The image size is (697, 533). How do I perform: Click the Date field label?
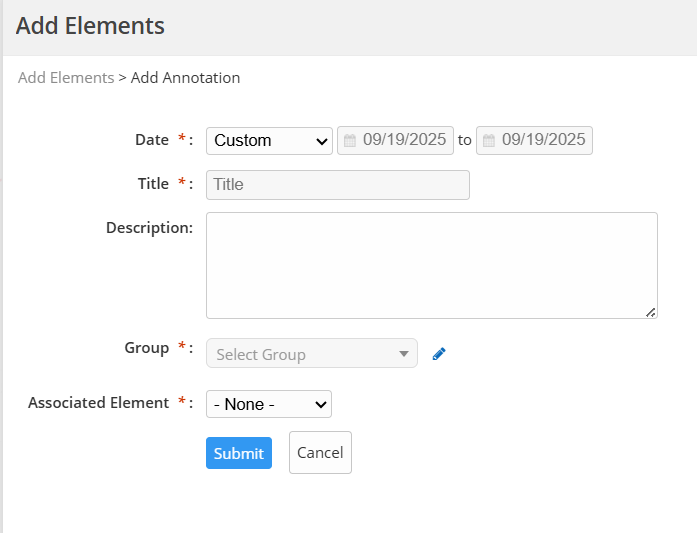[152, 140]
